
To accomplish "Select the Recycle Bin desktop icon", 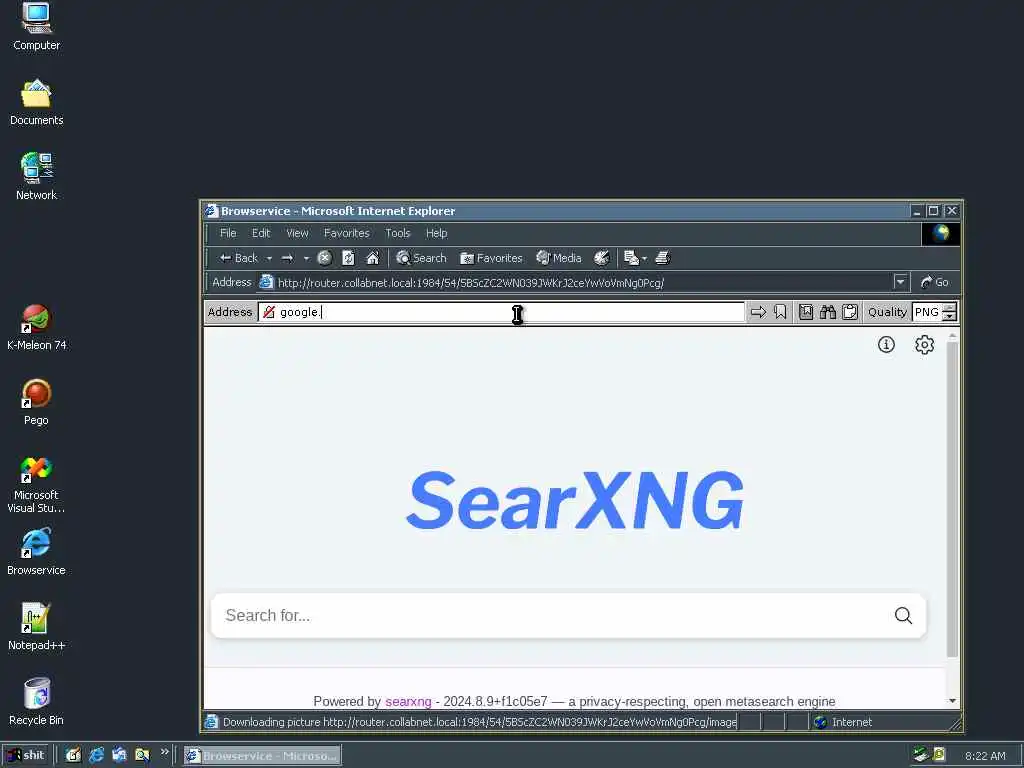I will (x=37, y=702).
